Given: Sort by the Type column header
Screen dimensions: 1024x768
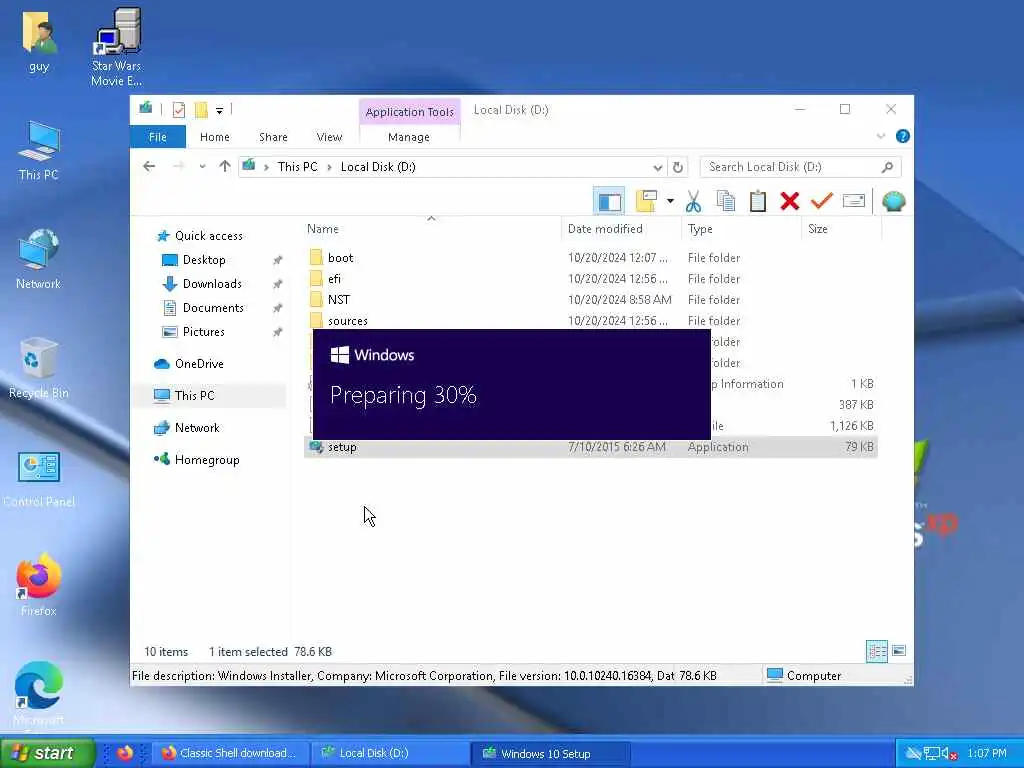Looking at the screenshot, I should 741,229.
